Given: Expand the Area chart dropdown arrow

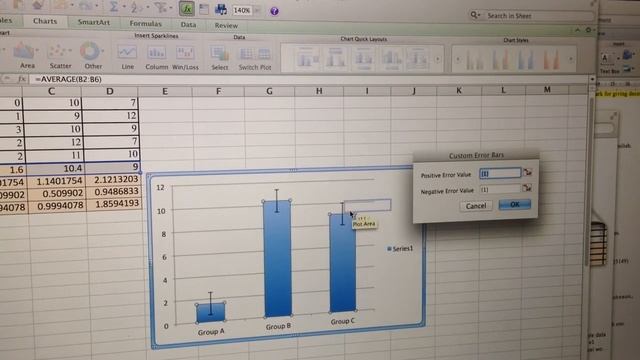Looking at the screenshot, I should pos(37,51).
